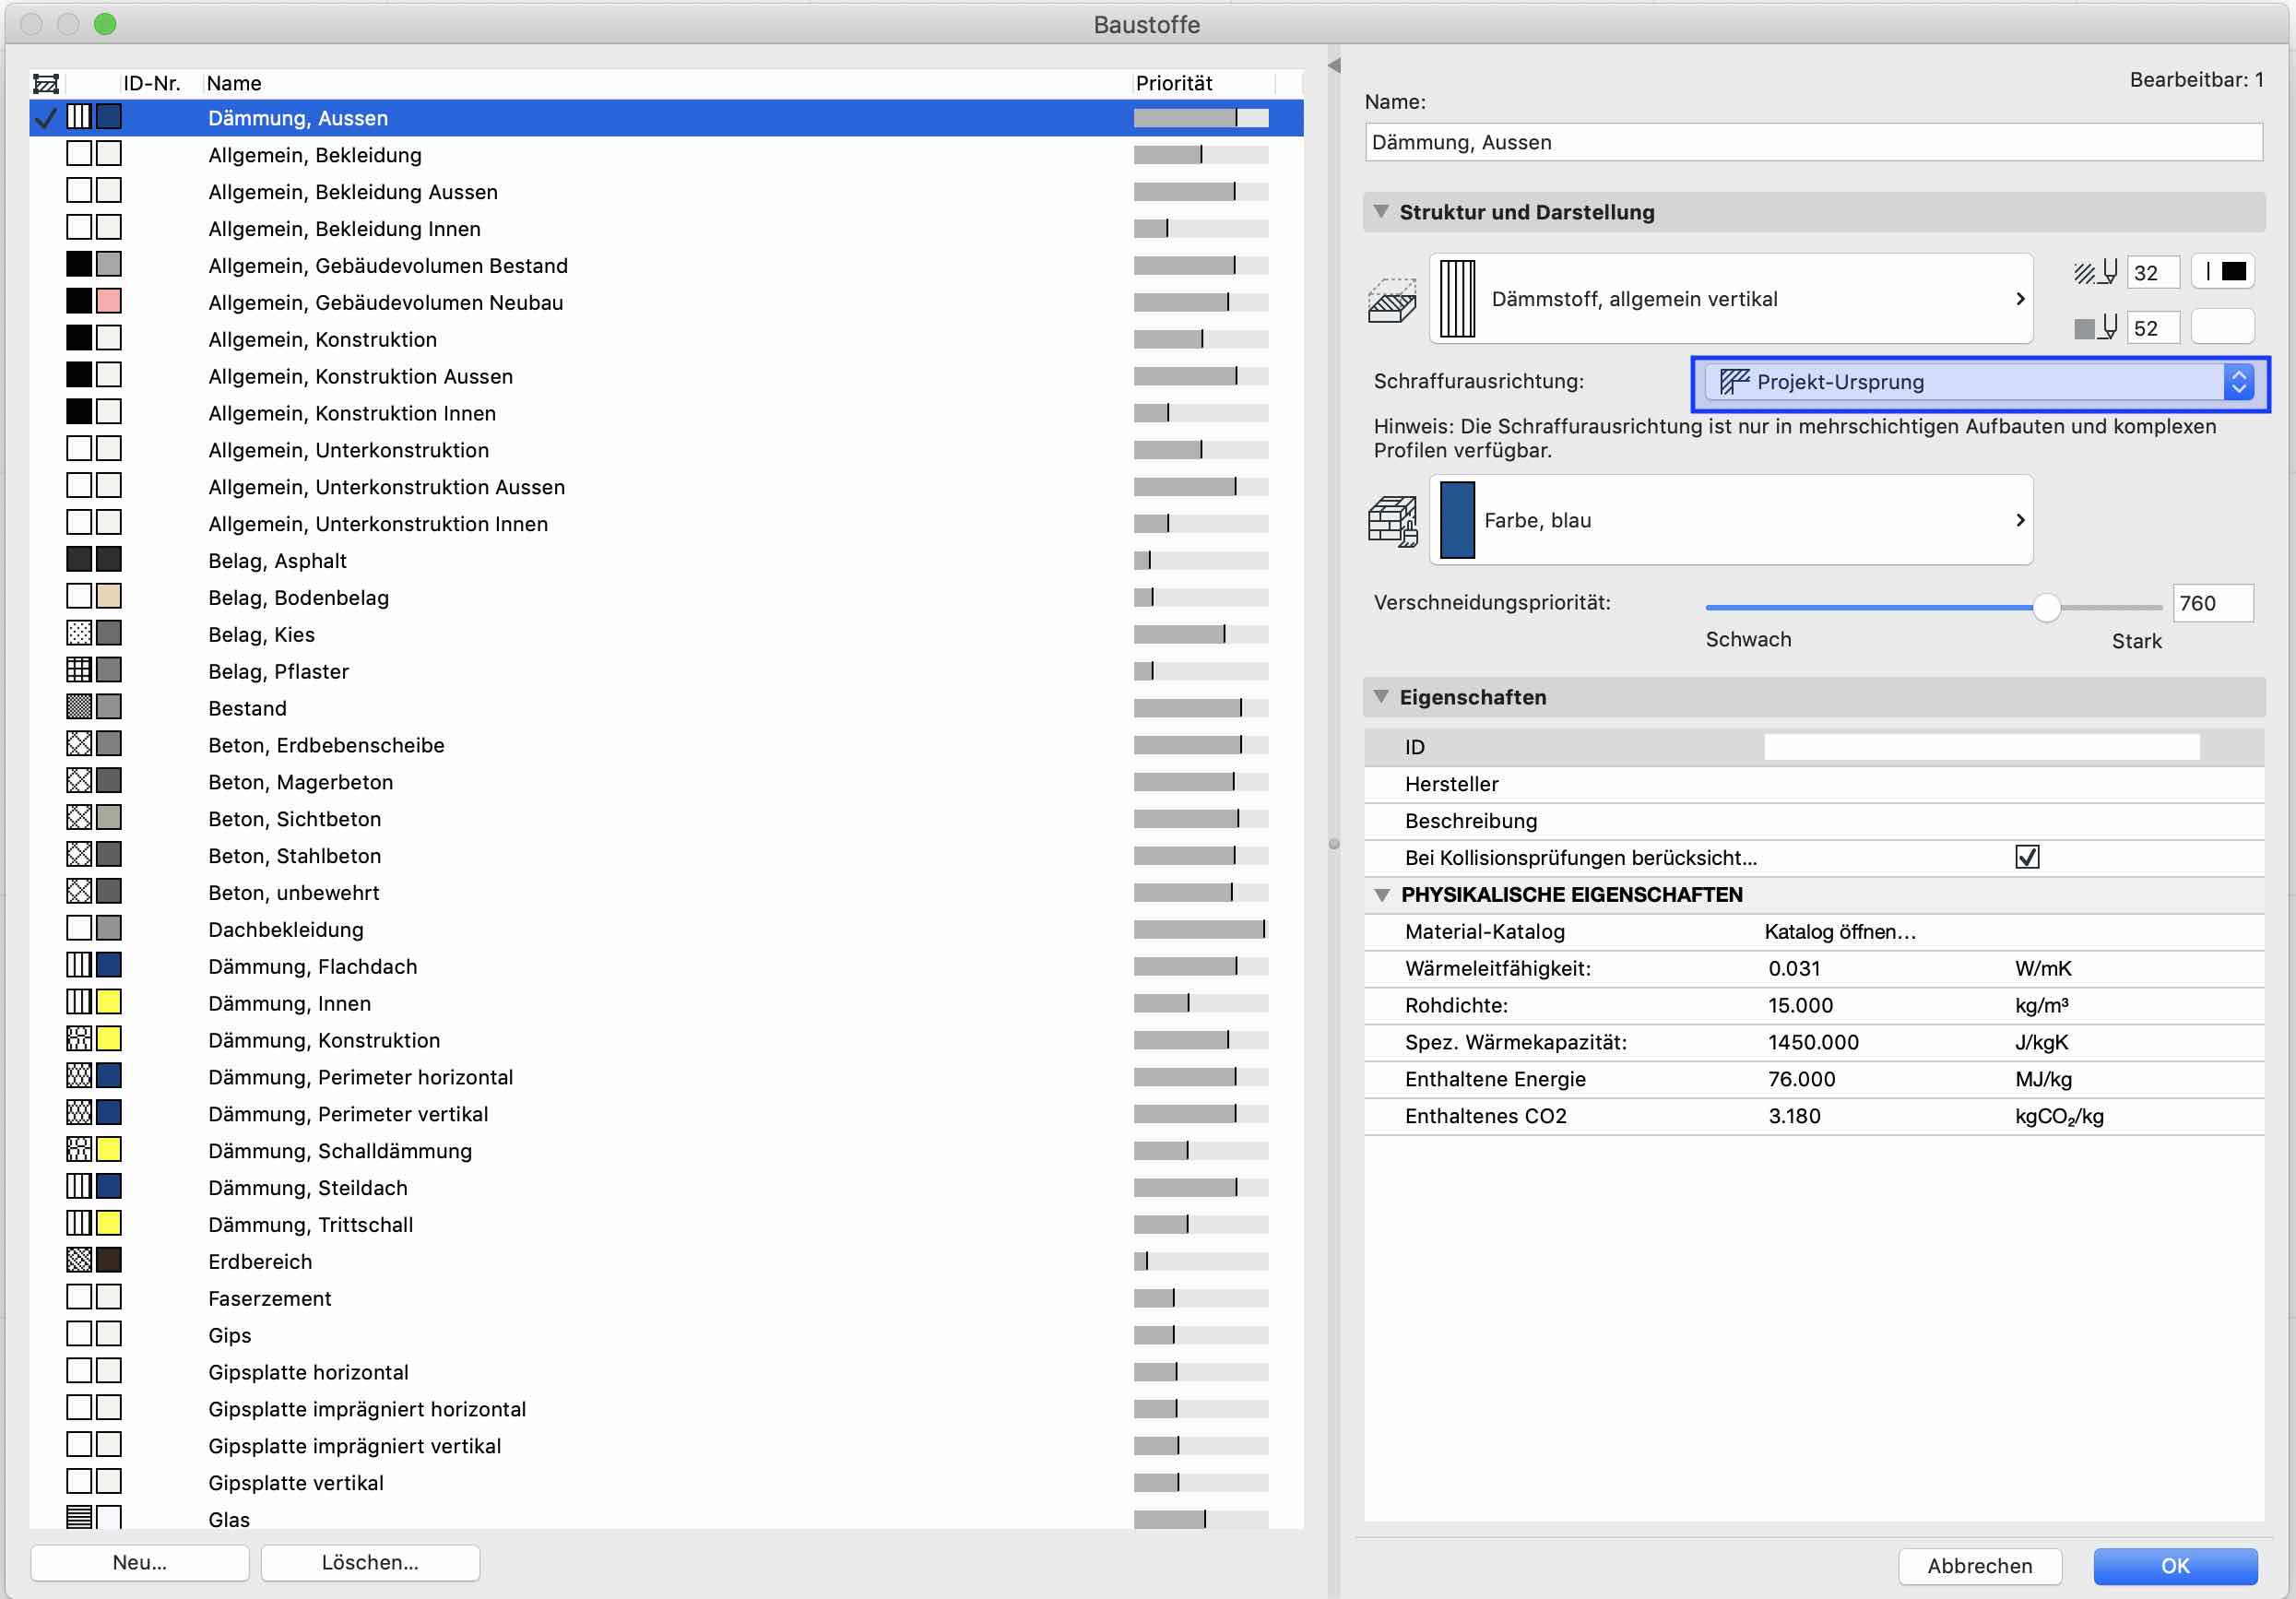2296x1599 pixels.
Task: Toggle the Kollisionsprüfungen berücksichtigen checkbox
Action: pos(2027,857)
